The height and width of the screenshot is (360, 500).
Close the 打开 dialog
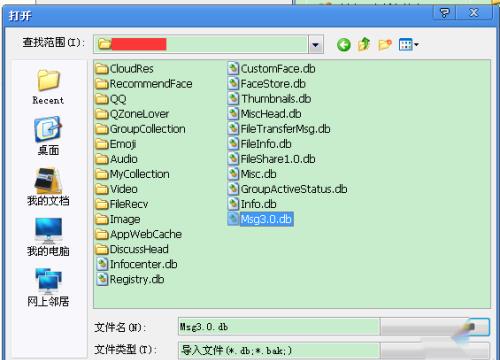474,13
